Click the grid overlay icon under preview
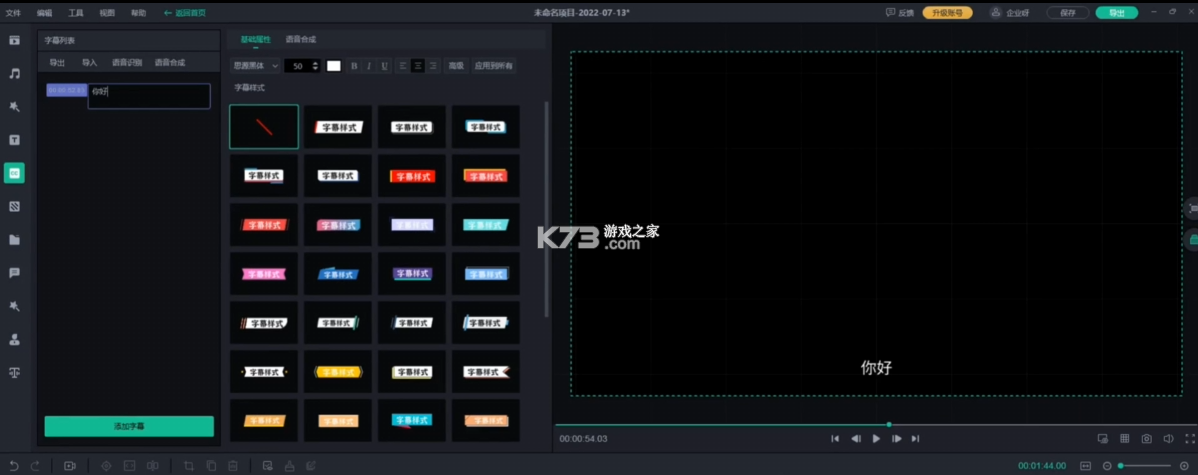The width and height of the screenshot is (1198, 475). tap(1125, 438)
